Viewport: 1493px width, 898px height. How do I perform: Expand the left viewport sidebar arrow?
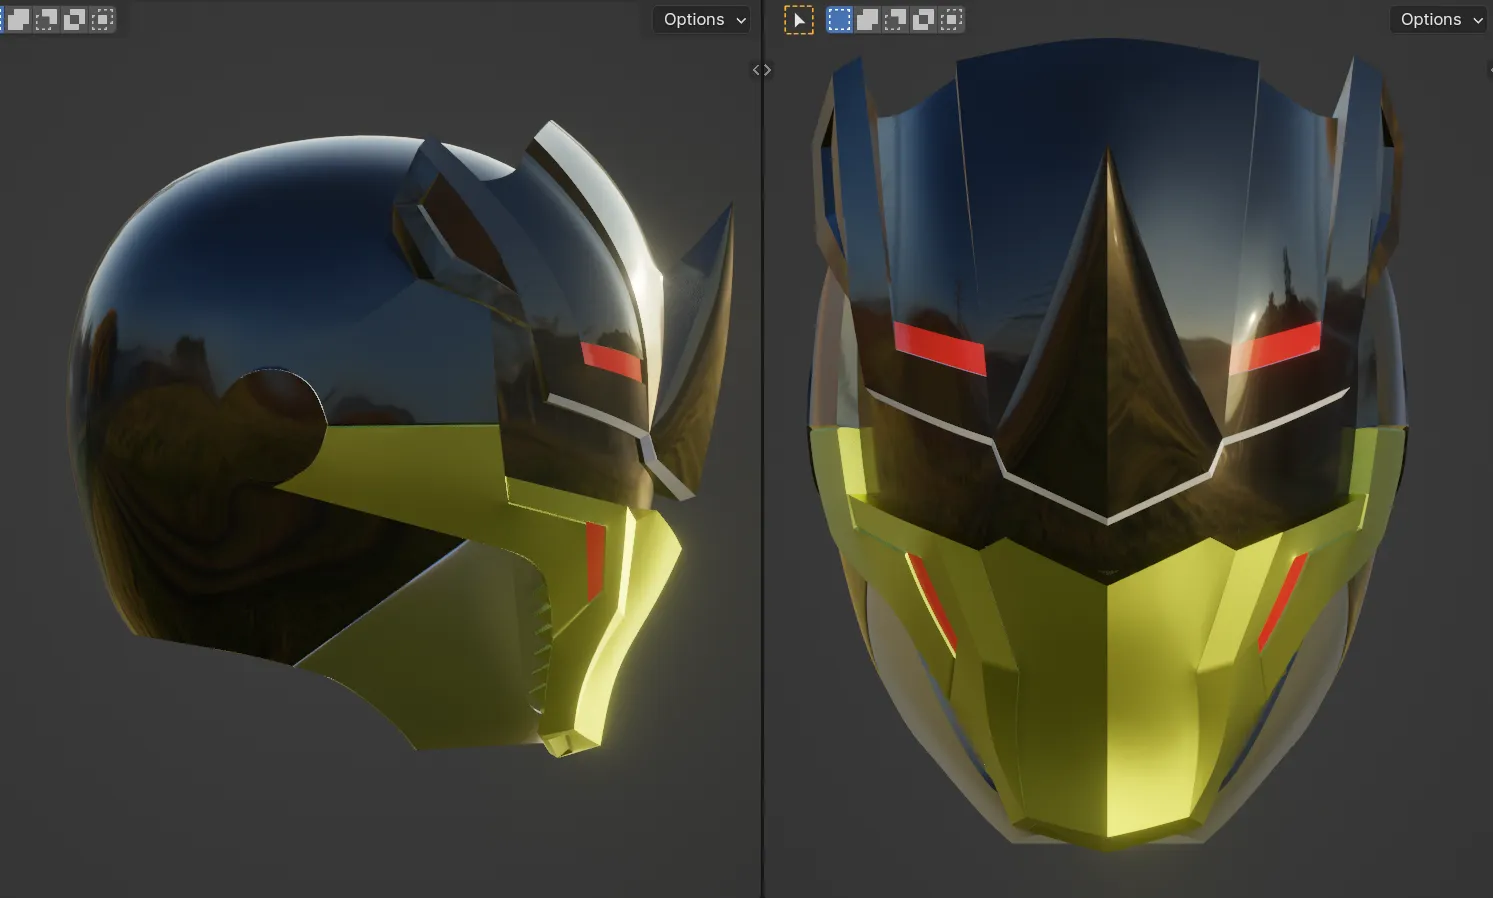click(756, 70)
